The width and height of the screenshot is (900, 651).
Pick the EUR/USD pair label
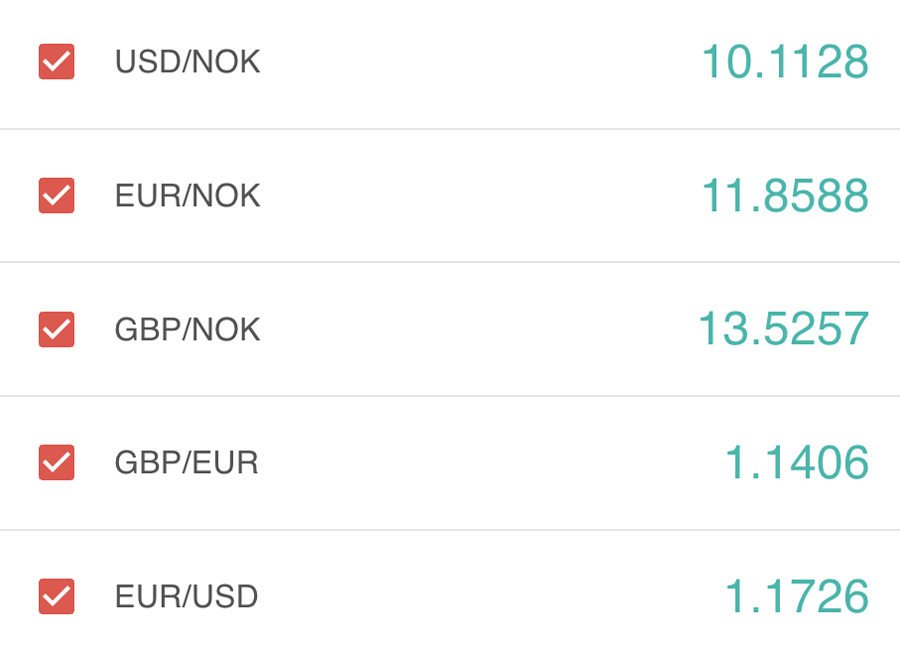point(186,596)
